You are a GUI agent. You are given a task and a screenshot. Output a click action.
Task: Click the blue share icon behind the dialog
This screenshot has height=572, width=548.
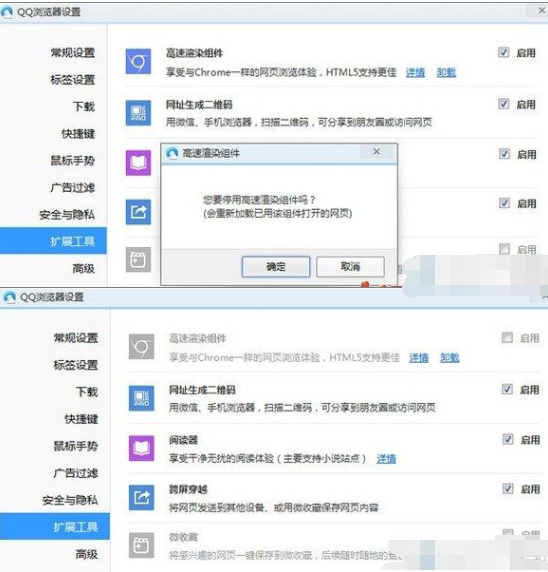(138, 212)
